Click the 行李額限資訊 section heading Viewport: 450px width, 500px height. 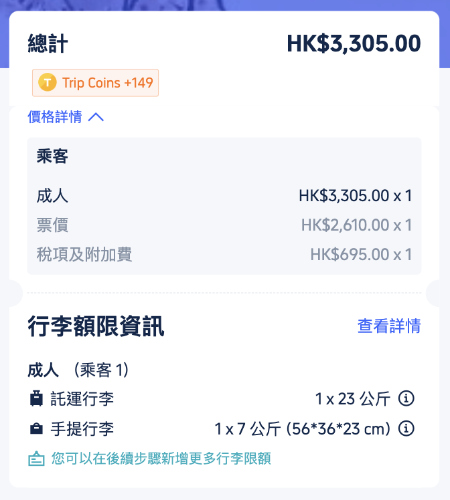coord(96,326)
